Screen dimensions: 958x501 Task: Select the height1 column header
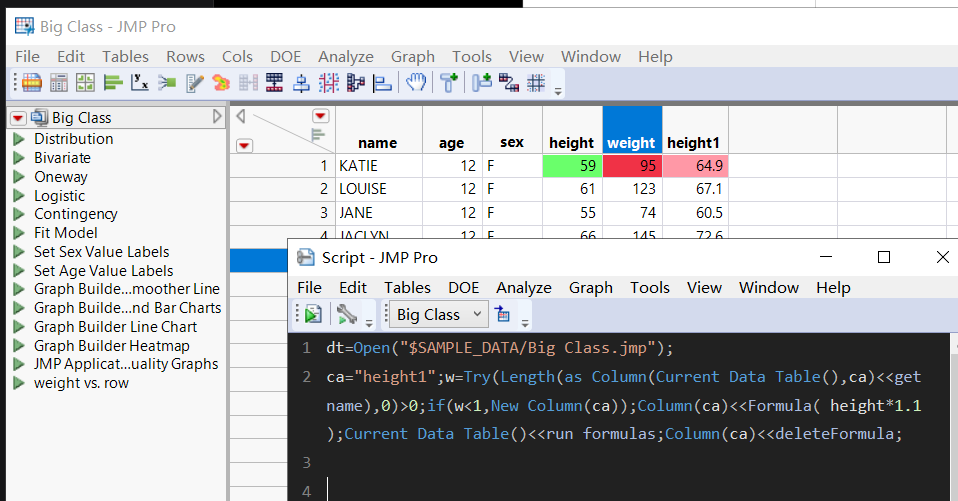(695, 130)
